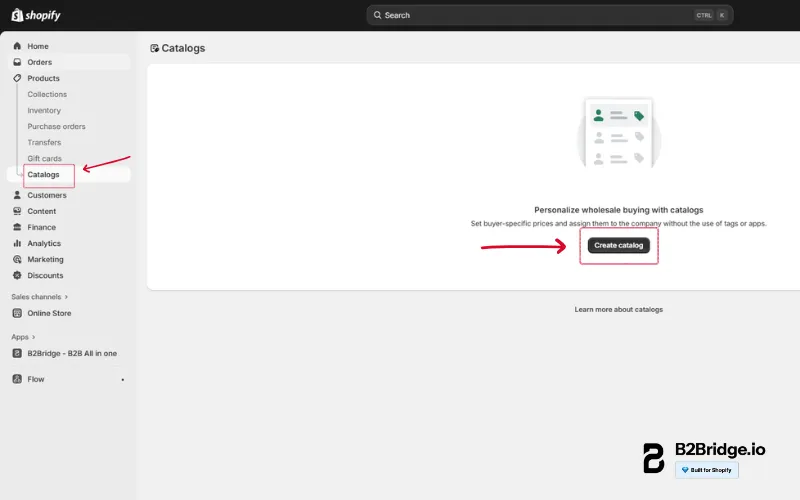Open Transfers submenu item
The image size is (800, 500).
pos(44,142)
